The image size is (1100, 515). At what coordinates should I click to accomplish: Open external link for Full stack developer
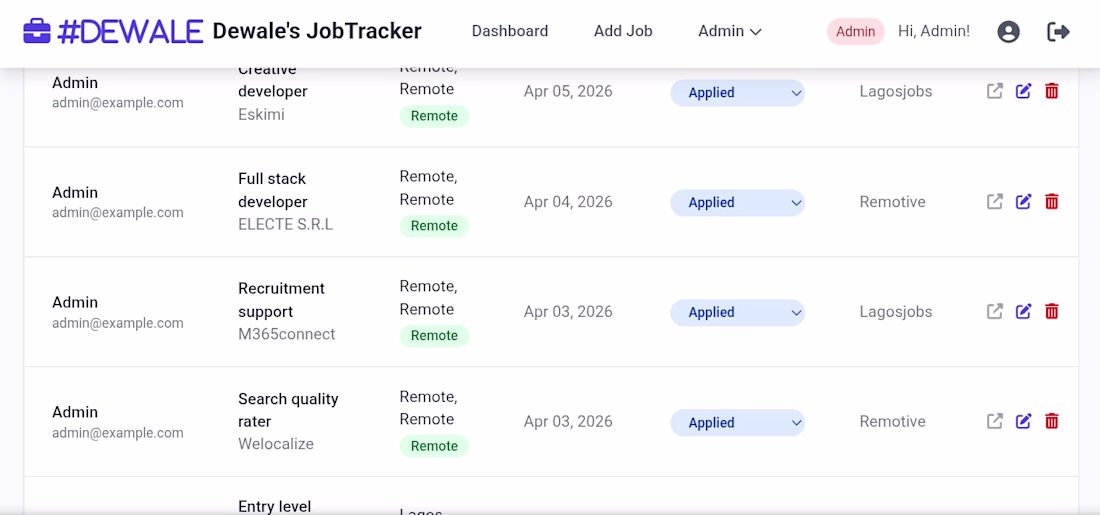coord(995,202)
